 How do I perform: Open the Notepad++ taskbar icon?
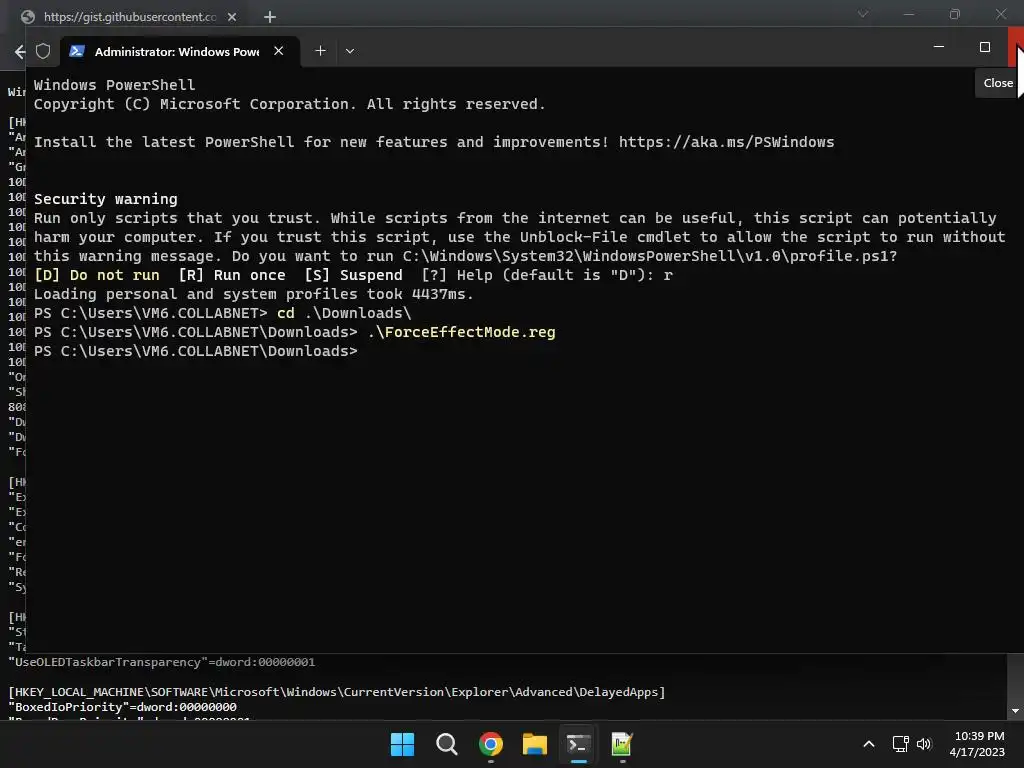(x=622, y=744)
